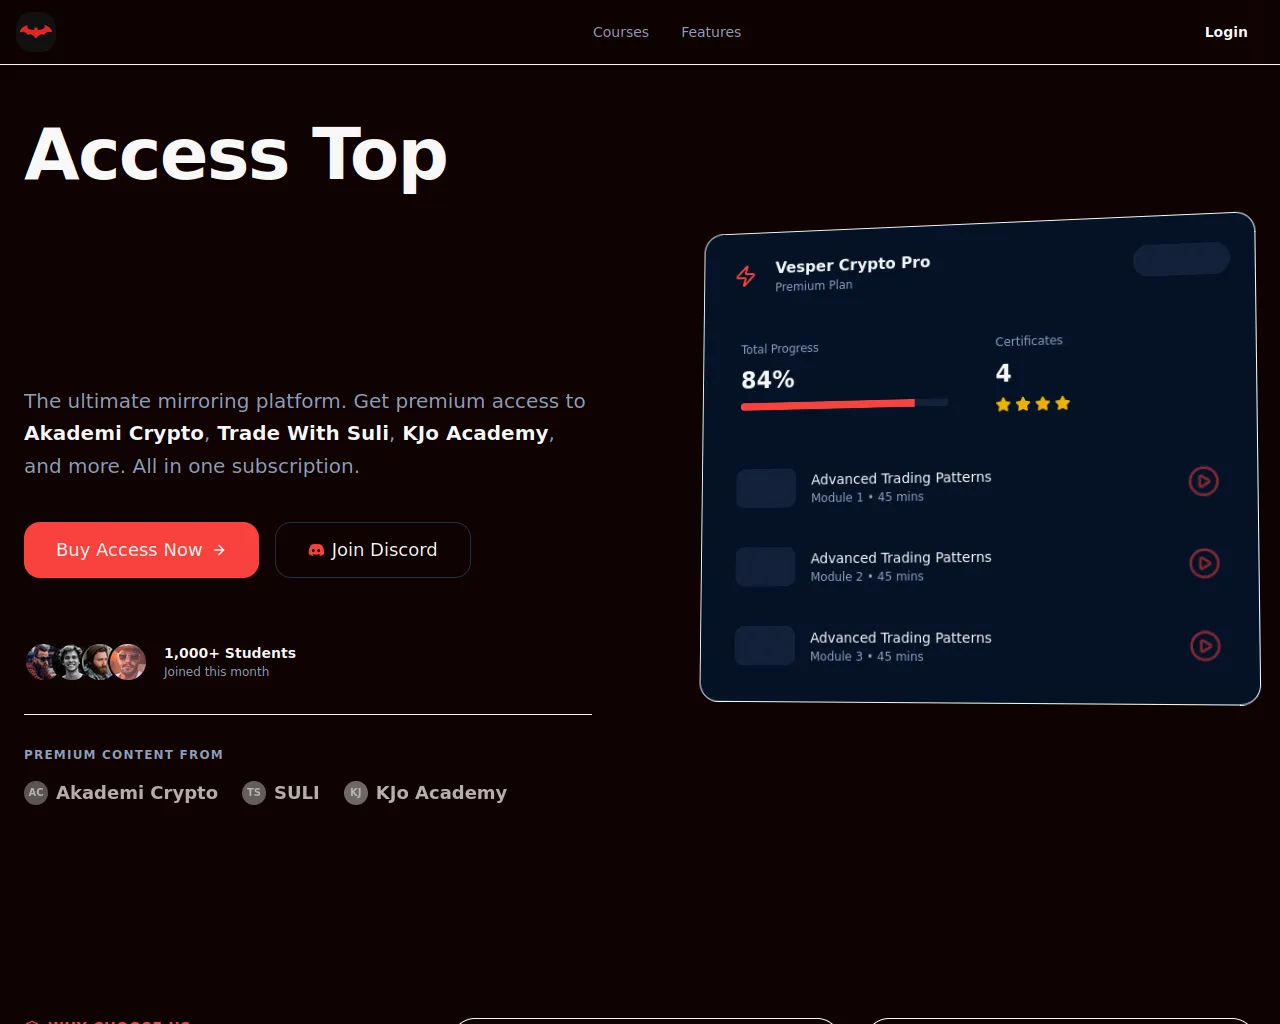Image resolution: width=1280 pixels, height=1024 pixels.
Task: Click the Vesper Crypto Pro title
Action: 853,264
